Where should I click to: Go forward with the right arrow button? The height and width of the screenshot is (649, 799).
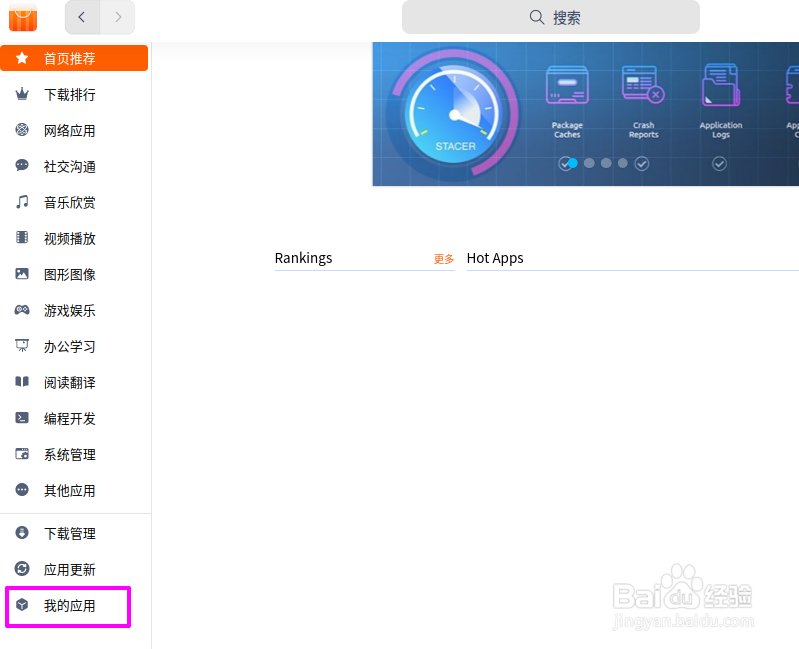(x=118, y=17)
